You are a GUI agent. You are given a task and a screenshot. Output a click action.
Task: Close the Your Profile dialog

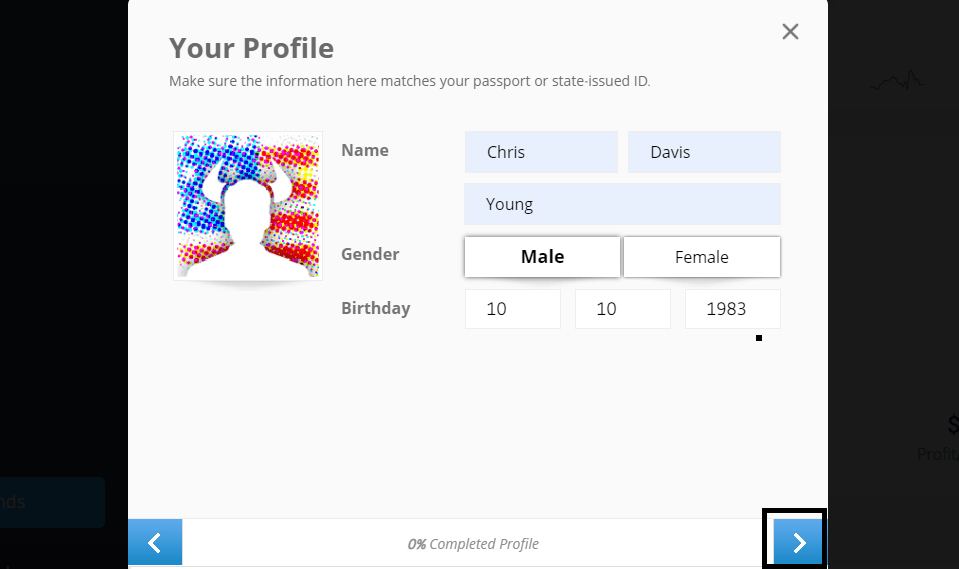(x=790, y=31)
